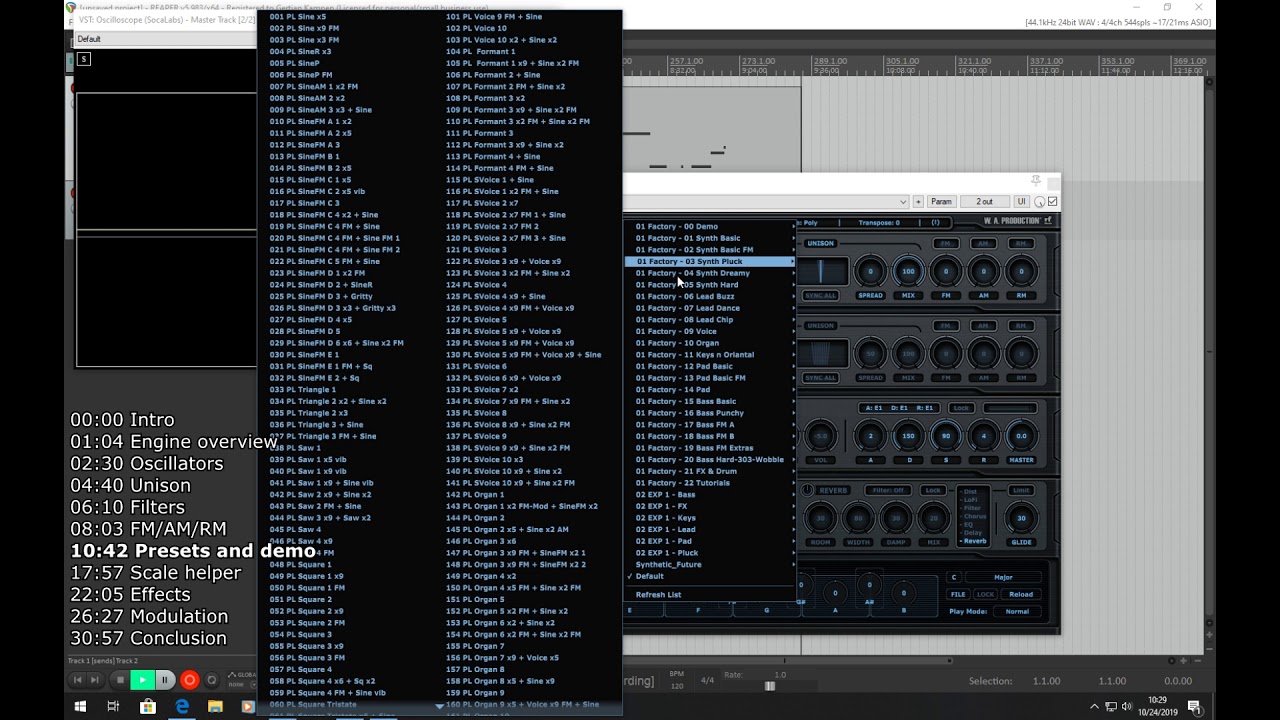The image size is (1280, 720).
Task: Choose preset '101 PL Voice 9 FM + Sine'
Action: point(494,16)
